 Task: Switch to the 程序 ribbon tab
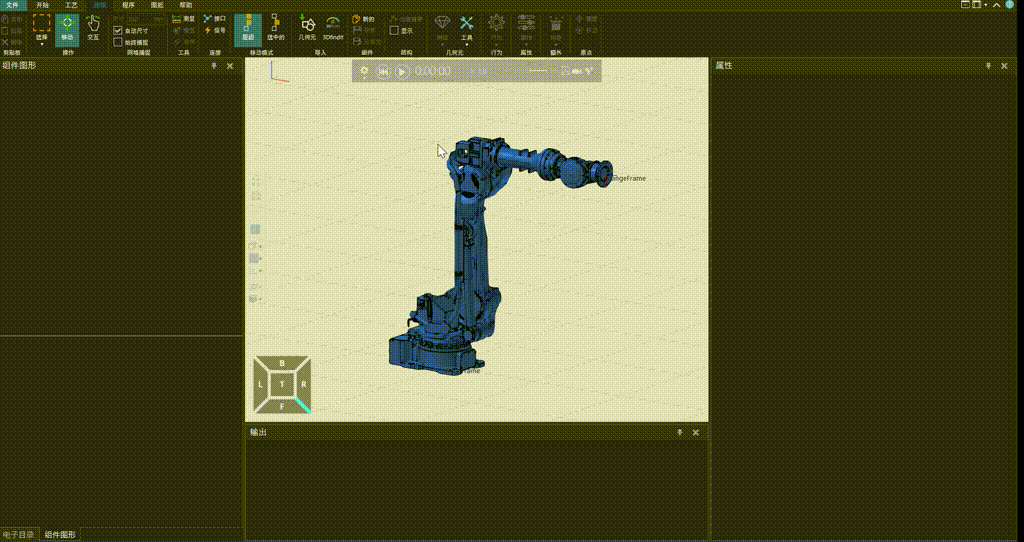pos(128,5)
